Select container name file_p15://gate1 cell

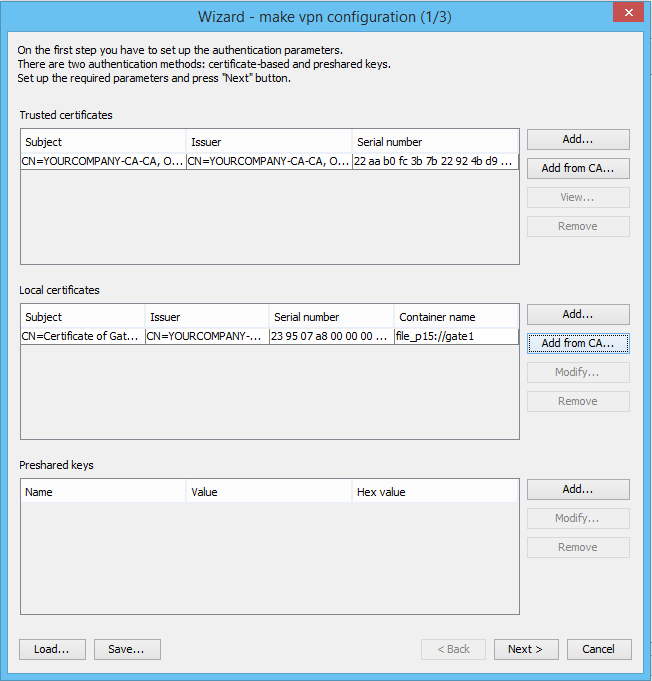456,337
